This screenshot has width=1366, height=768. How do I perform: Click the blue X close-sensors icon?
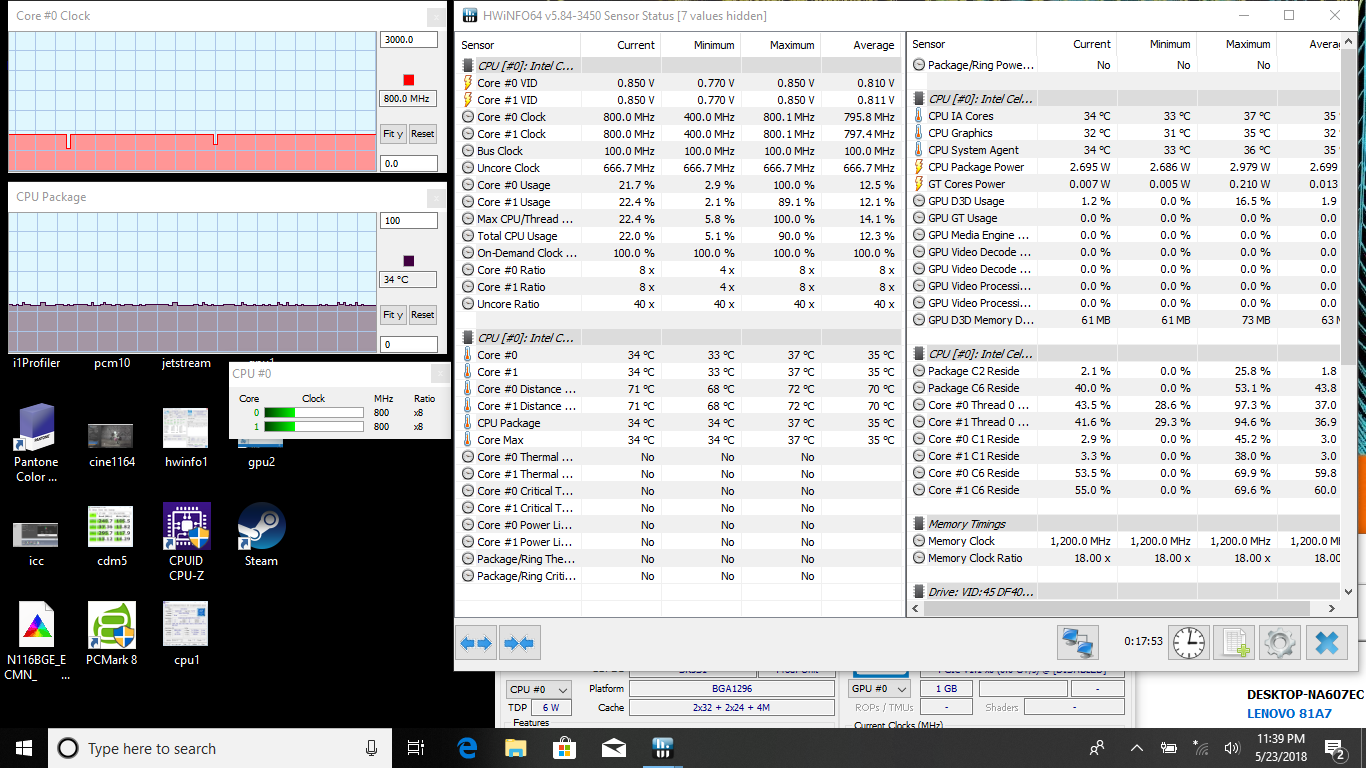click(1327, 642)
